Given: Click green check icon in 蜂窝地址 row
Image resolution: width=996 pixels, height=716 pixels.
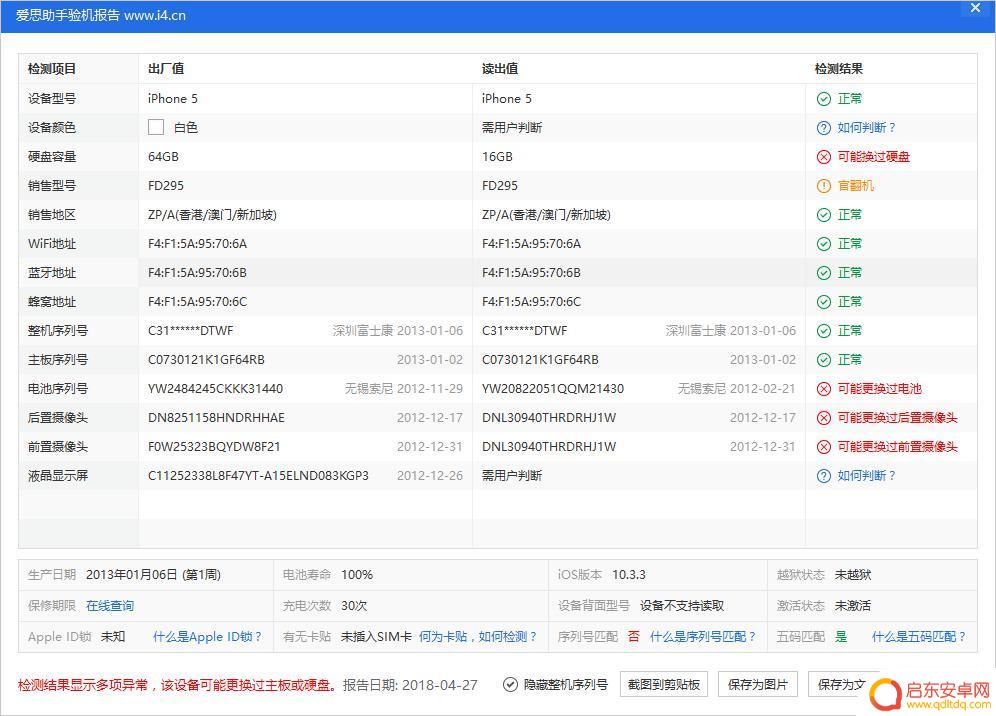Looking at the screenshot, I should coord(823,302).
